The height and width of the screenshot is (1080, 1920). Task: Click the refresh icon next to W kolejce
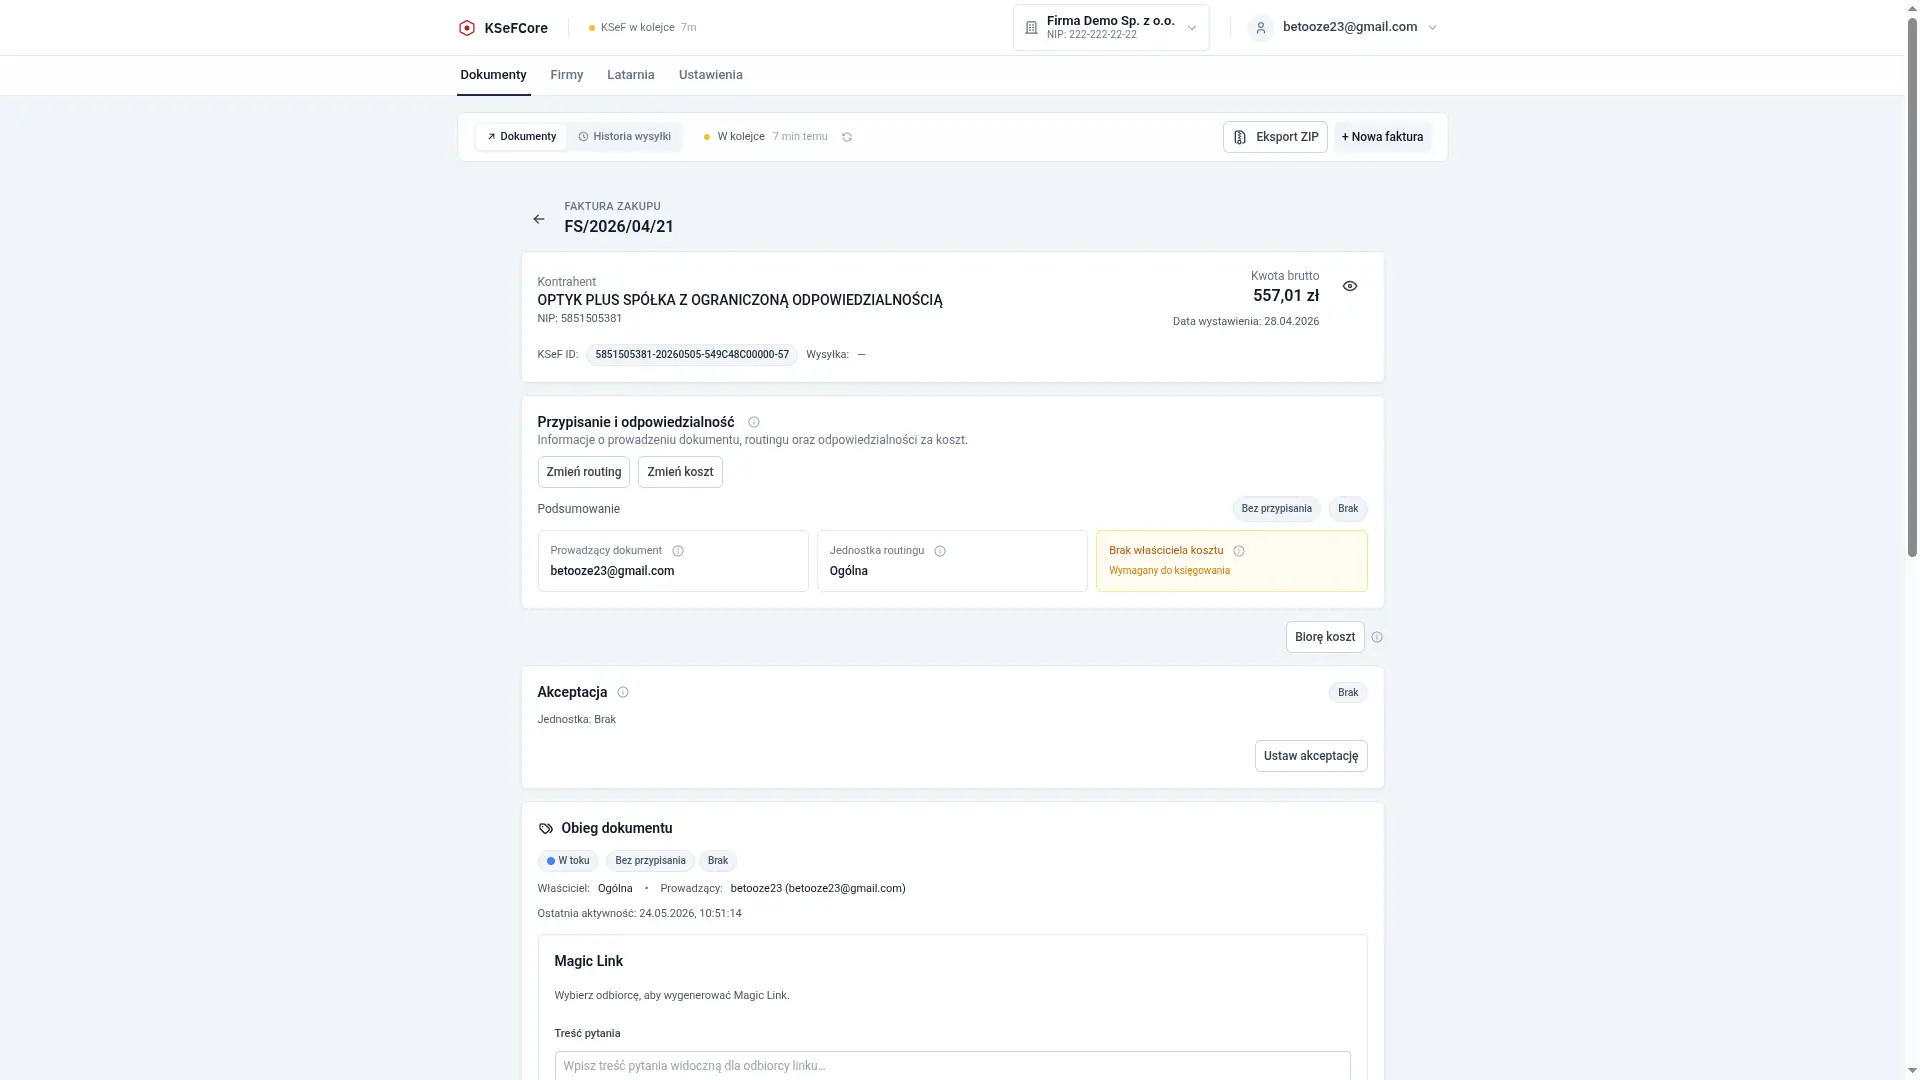[x=847, y=137]
